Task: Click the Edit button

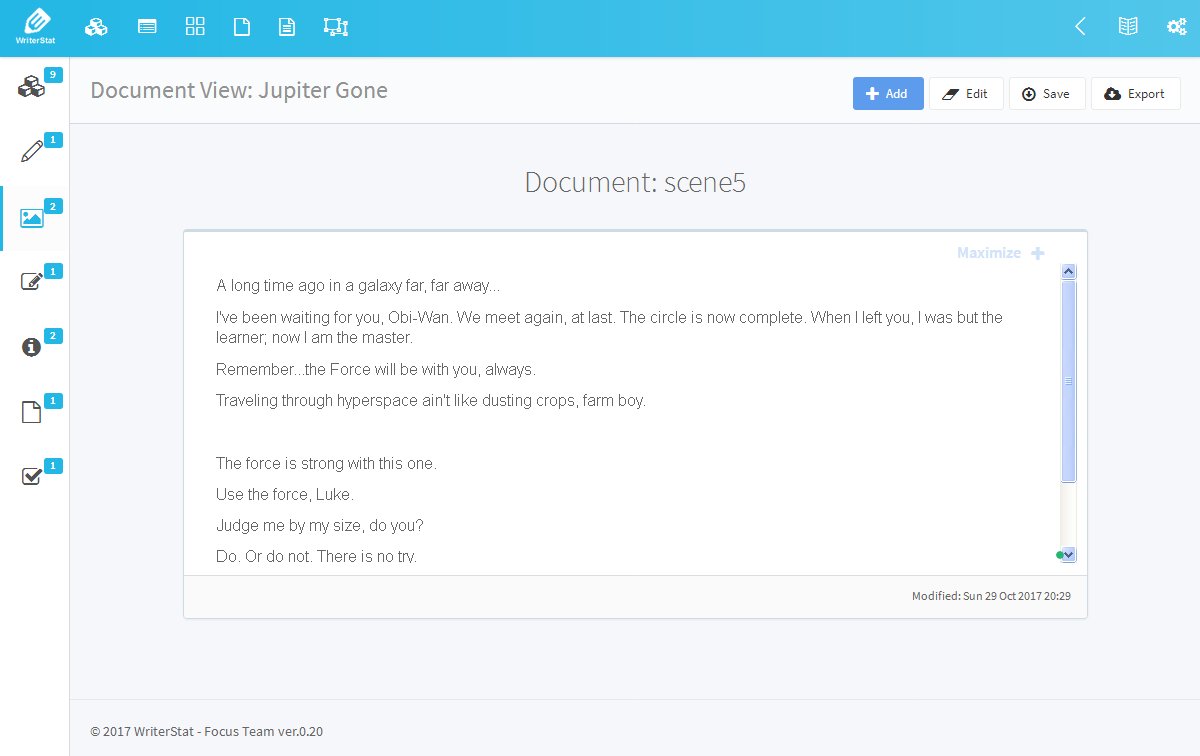Action: [x=966, y=94]
